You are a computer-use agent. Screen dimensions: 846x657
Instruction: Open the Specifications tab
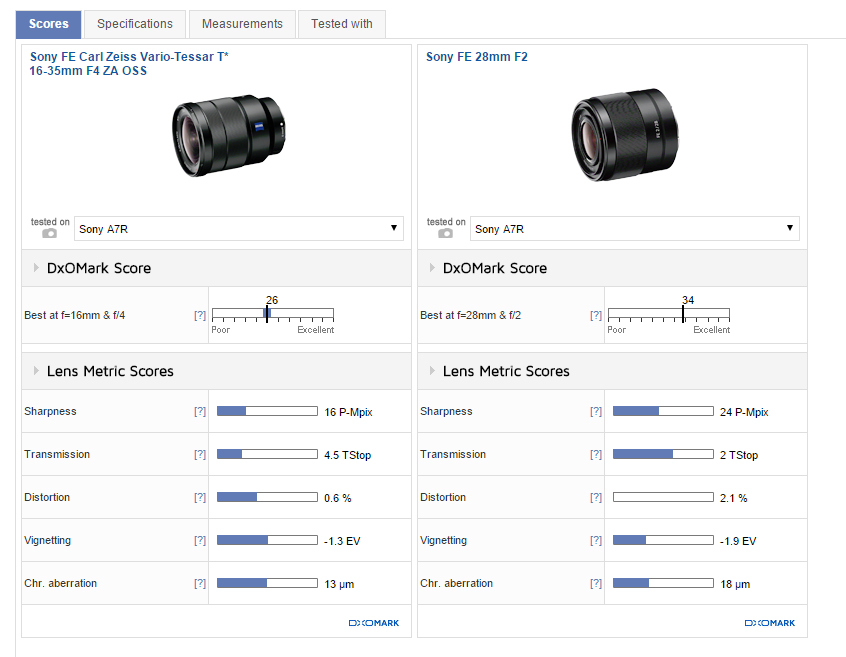(135, 24)
